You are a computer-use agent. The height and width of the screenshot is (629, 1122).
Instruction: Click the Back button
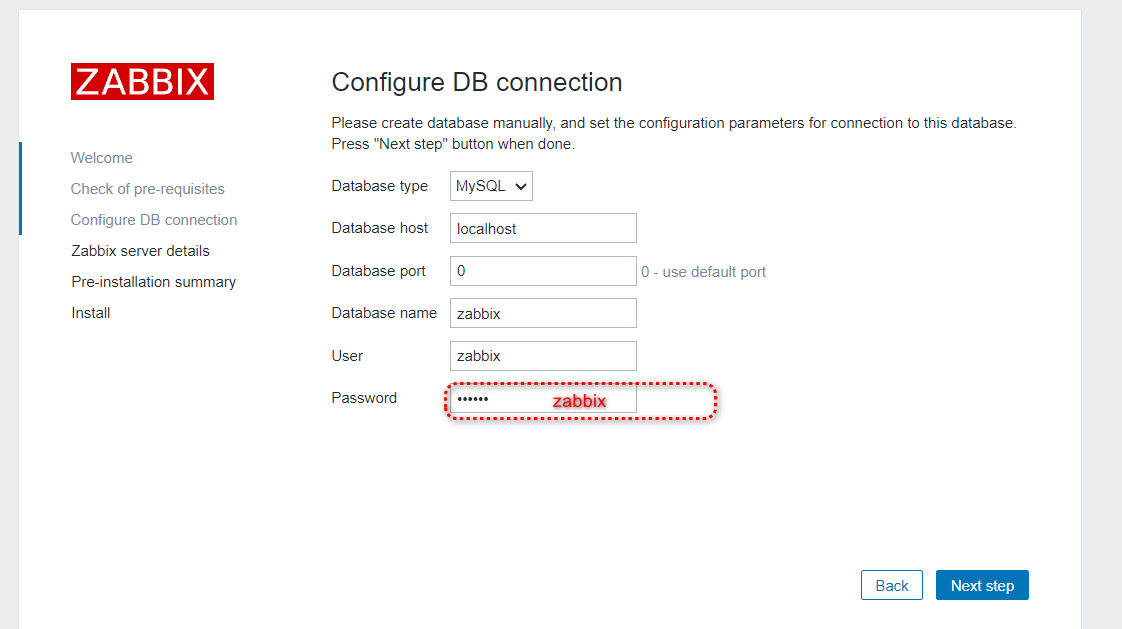coord(891,585)
